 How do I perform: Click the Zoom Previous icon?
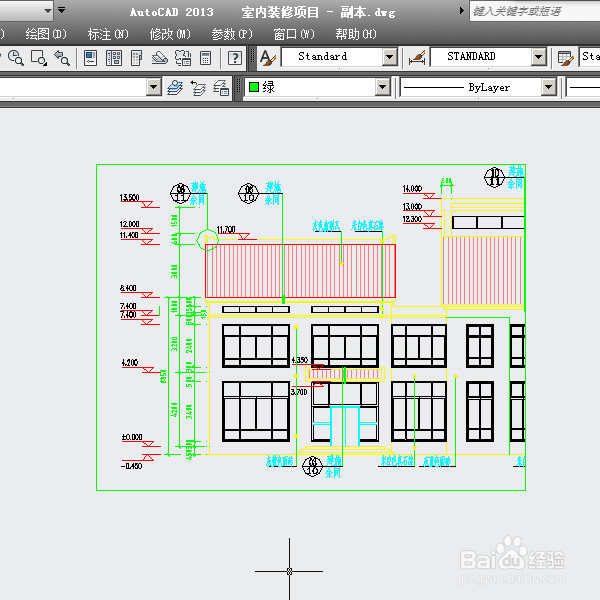click(x=62, y=58)
